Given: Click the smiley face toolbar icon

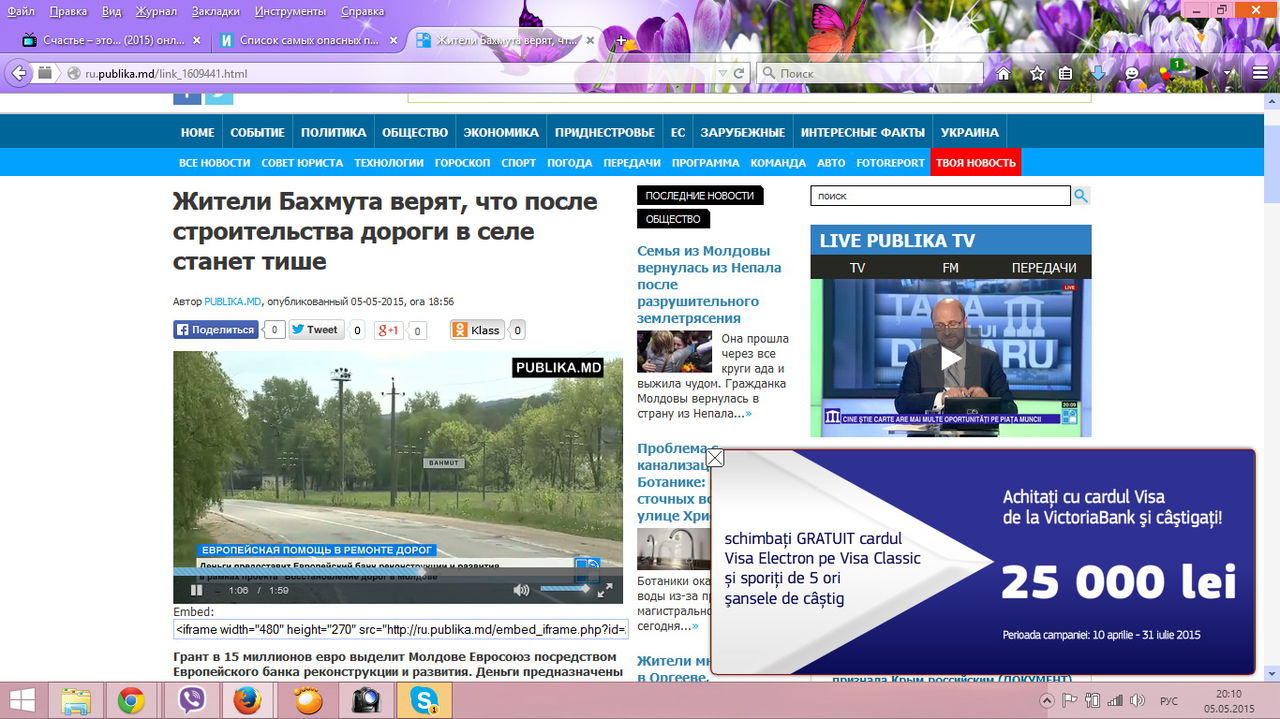Looking at the screenshot, I should pyautogui.click(x=1132, y=73).
